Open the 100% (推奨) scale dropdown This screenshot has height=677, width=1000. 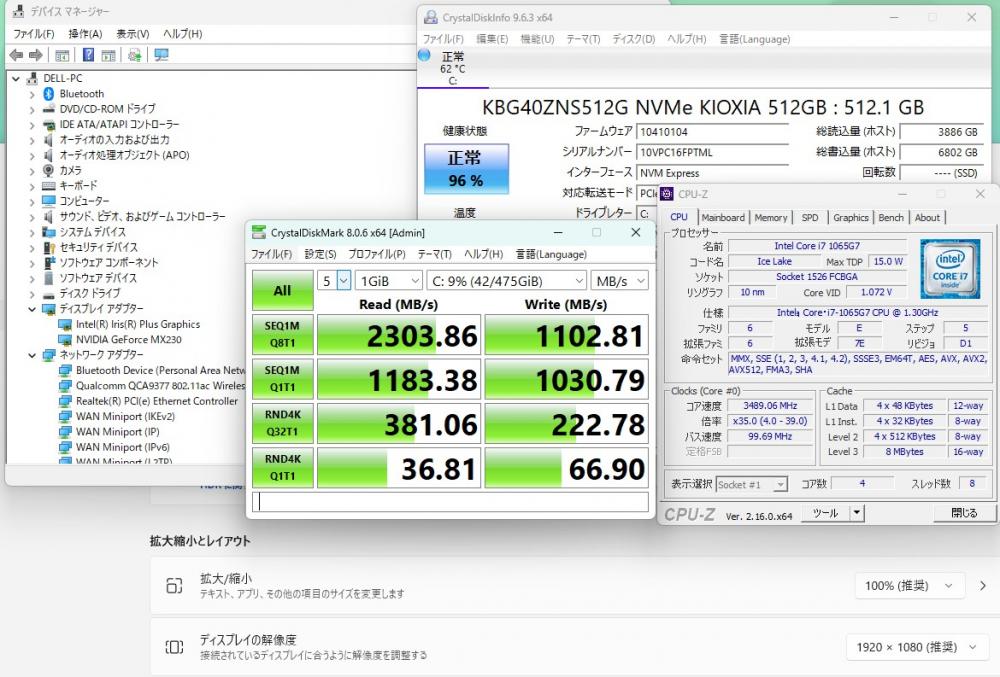(909, 585)
